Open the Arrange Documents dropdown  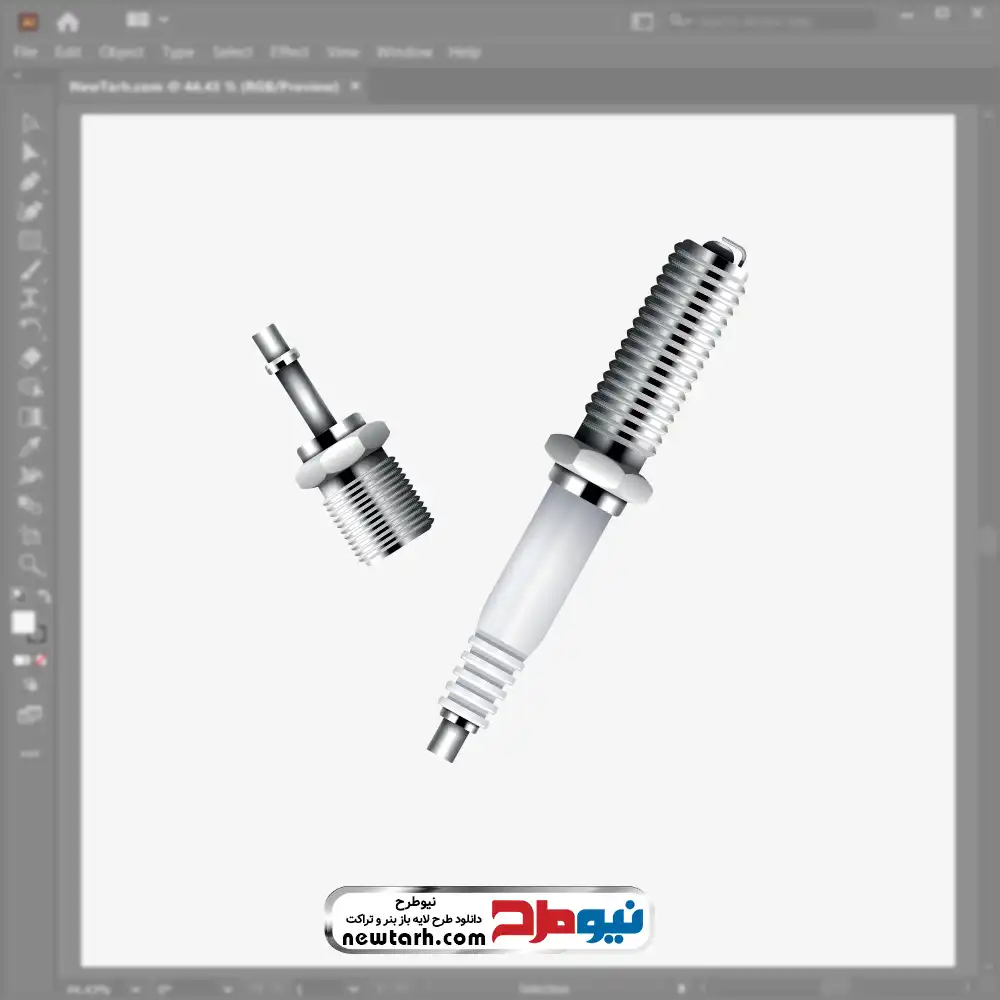pyautogui.click(x=148, y=20)
